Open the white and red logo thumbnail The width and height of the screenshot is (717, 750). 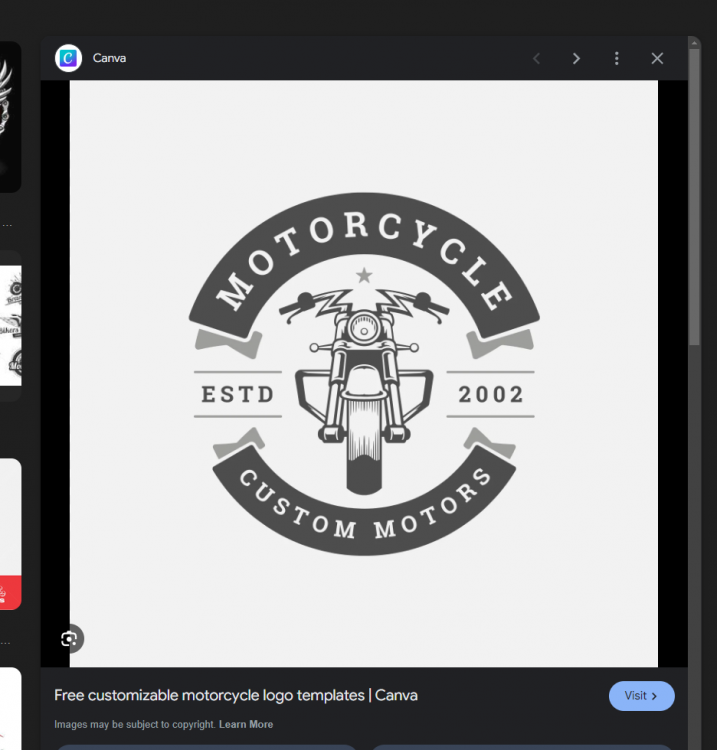10,534
